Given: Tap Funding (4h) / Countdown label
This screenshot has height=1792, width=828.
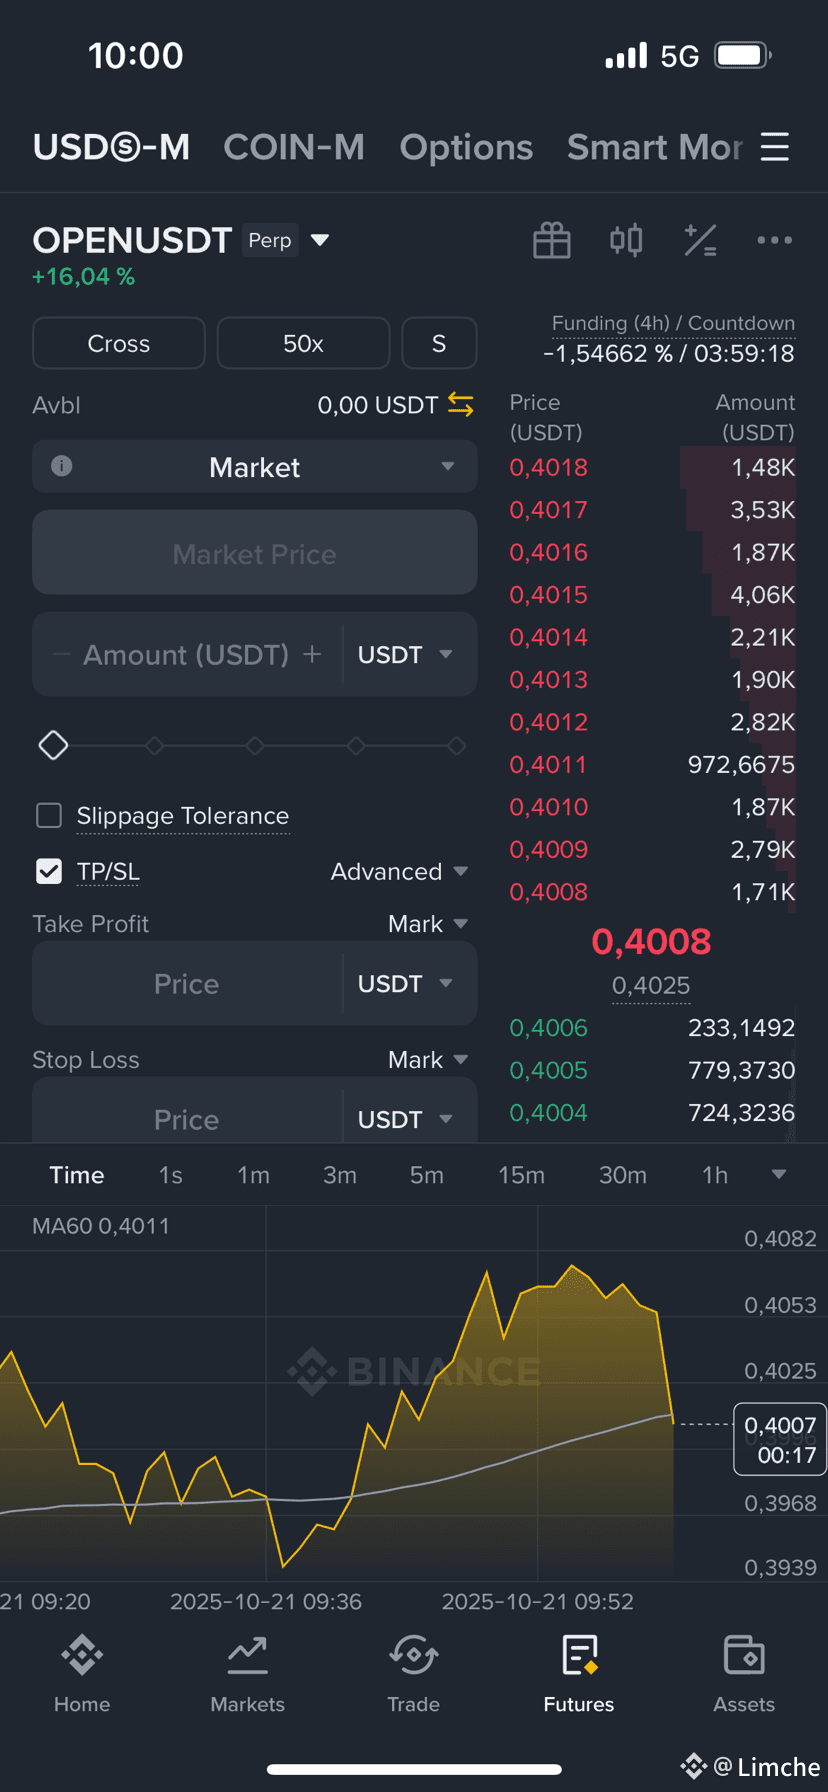Looking at the screenshot, I should (x=673, y=323).
